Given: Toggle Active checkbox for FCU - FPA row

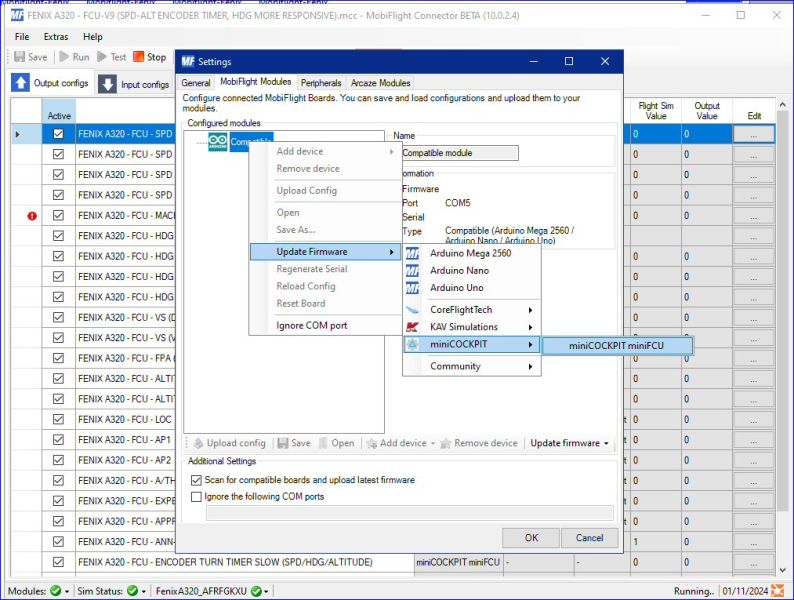Looking at the screenshot, I should coord(58,358).
